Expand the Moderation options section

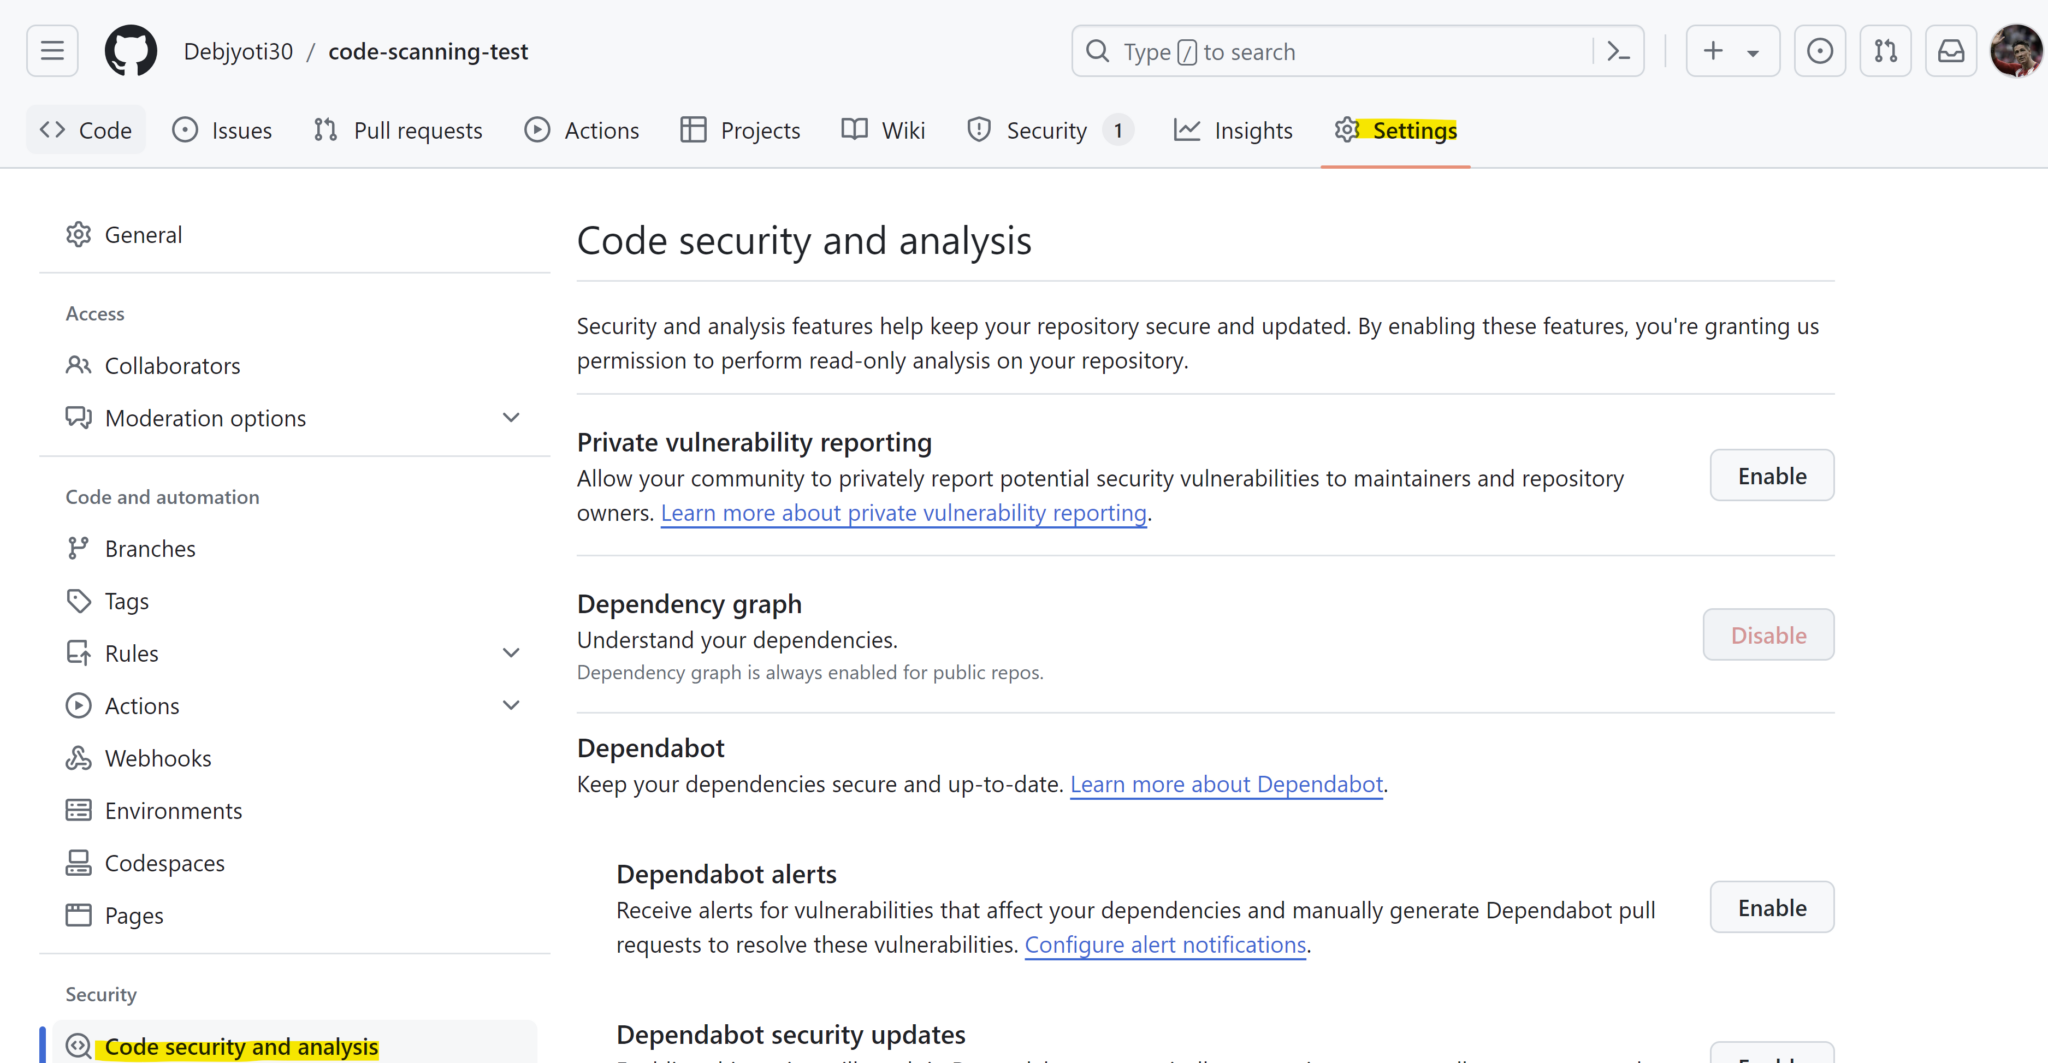pos(511,418)
